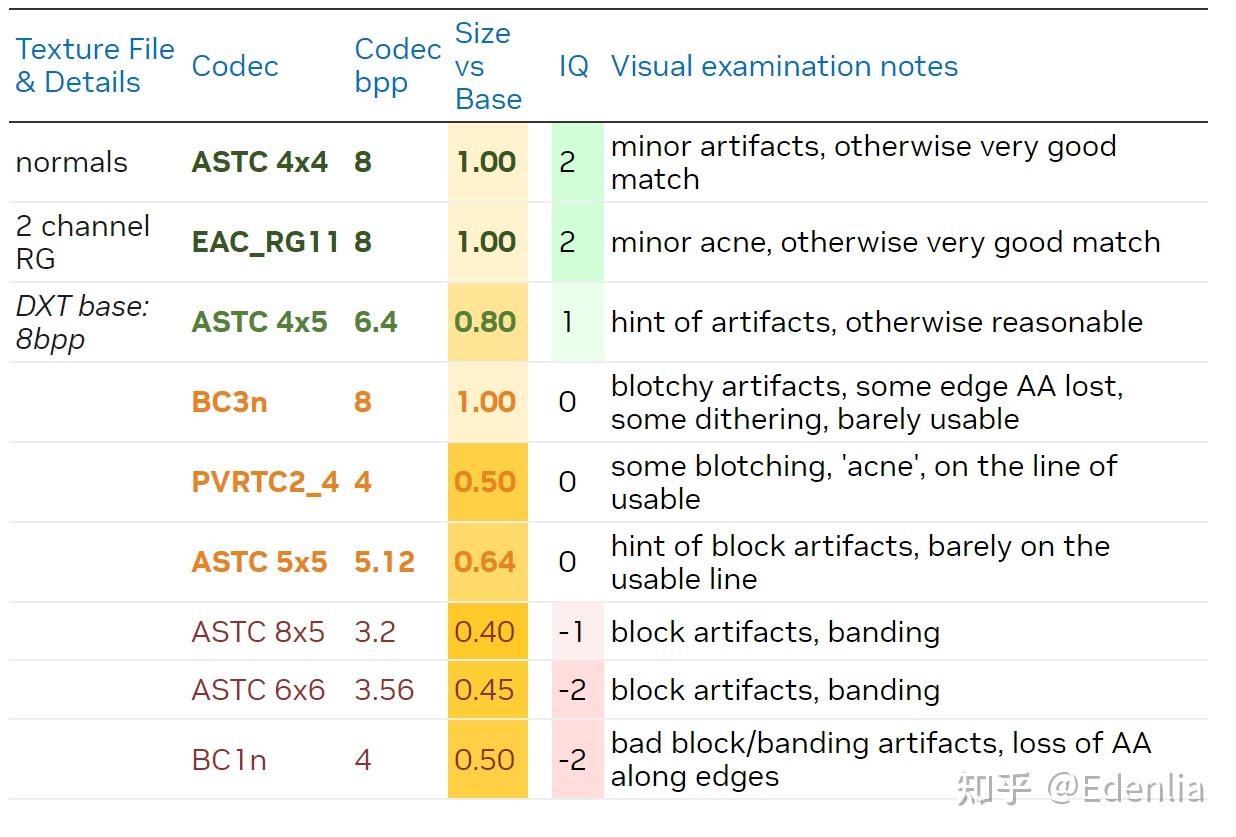Click the 'Size vs Base' header
The width and height of the screenshot is (1236, 837).
488,66
